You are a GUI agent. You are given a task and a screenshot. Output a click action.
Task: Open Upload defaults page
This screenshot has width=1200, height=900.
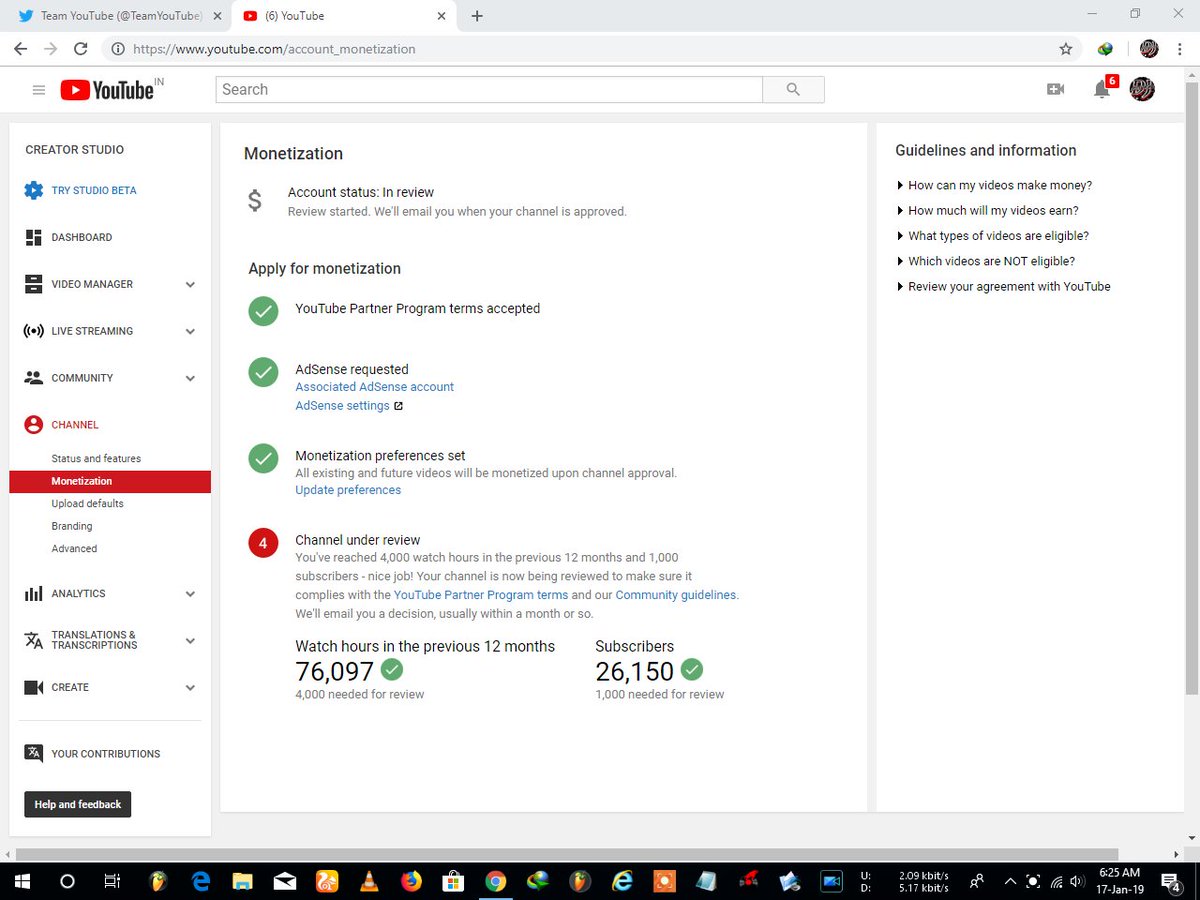(88, 503)
